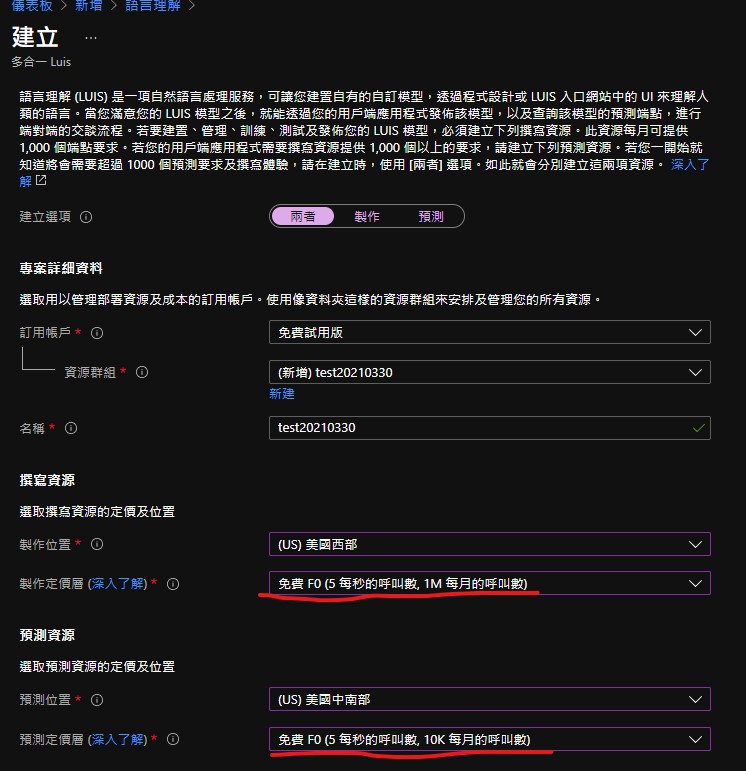Open 深入了解 link beside 製作定價層
The image size is (746, 771).
tap(117, 584)
